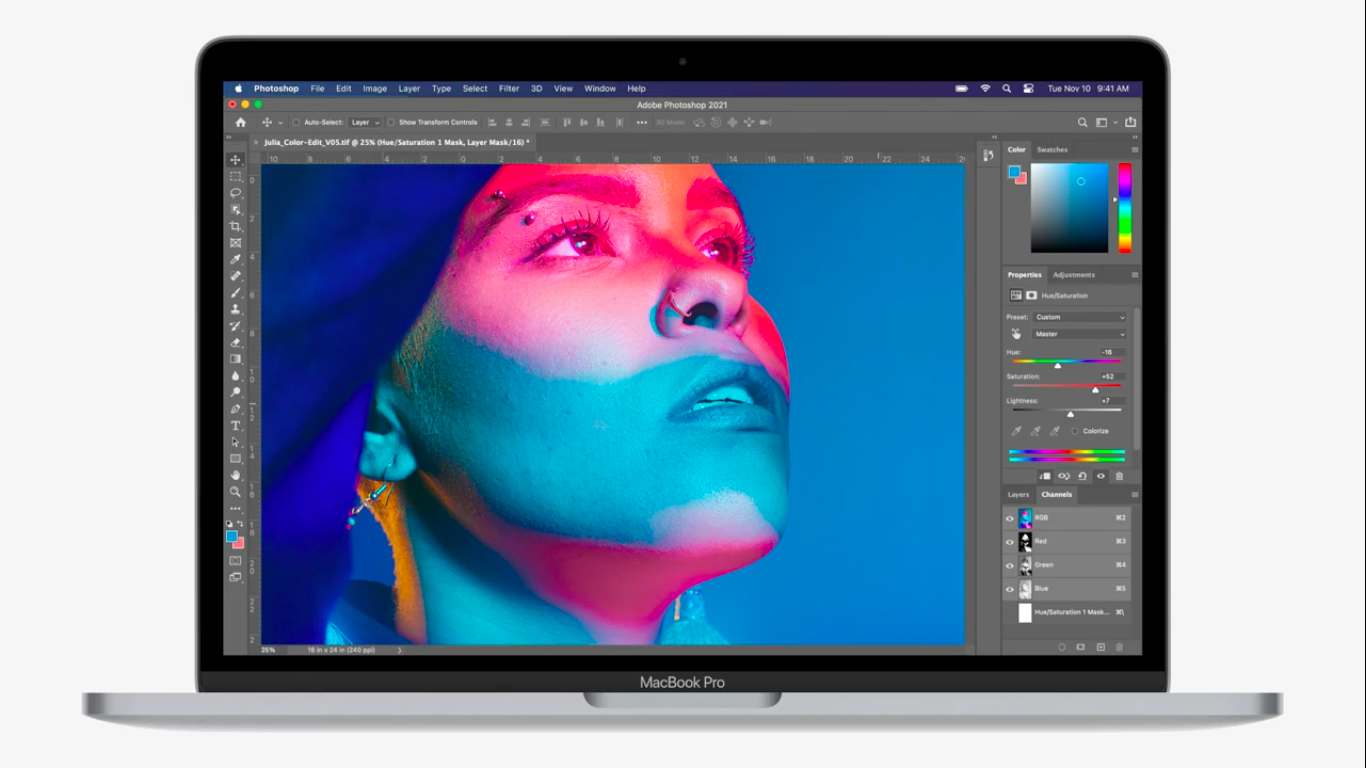The height and width of the screenshot is (768, 1366).
Task: Hide the RGB channel eye
Action: point(1009,518)
